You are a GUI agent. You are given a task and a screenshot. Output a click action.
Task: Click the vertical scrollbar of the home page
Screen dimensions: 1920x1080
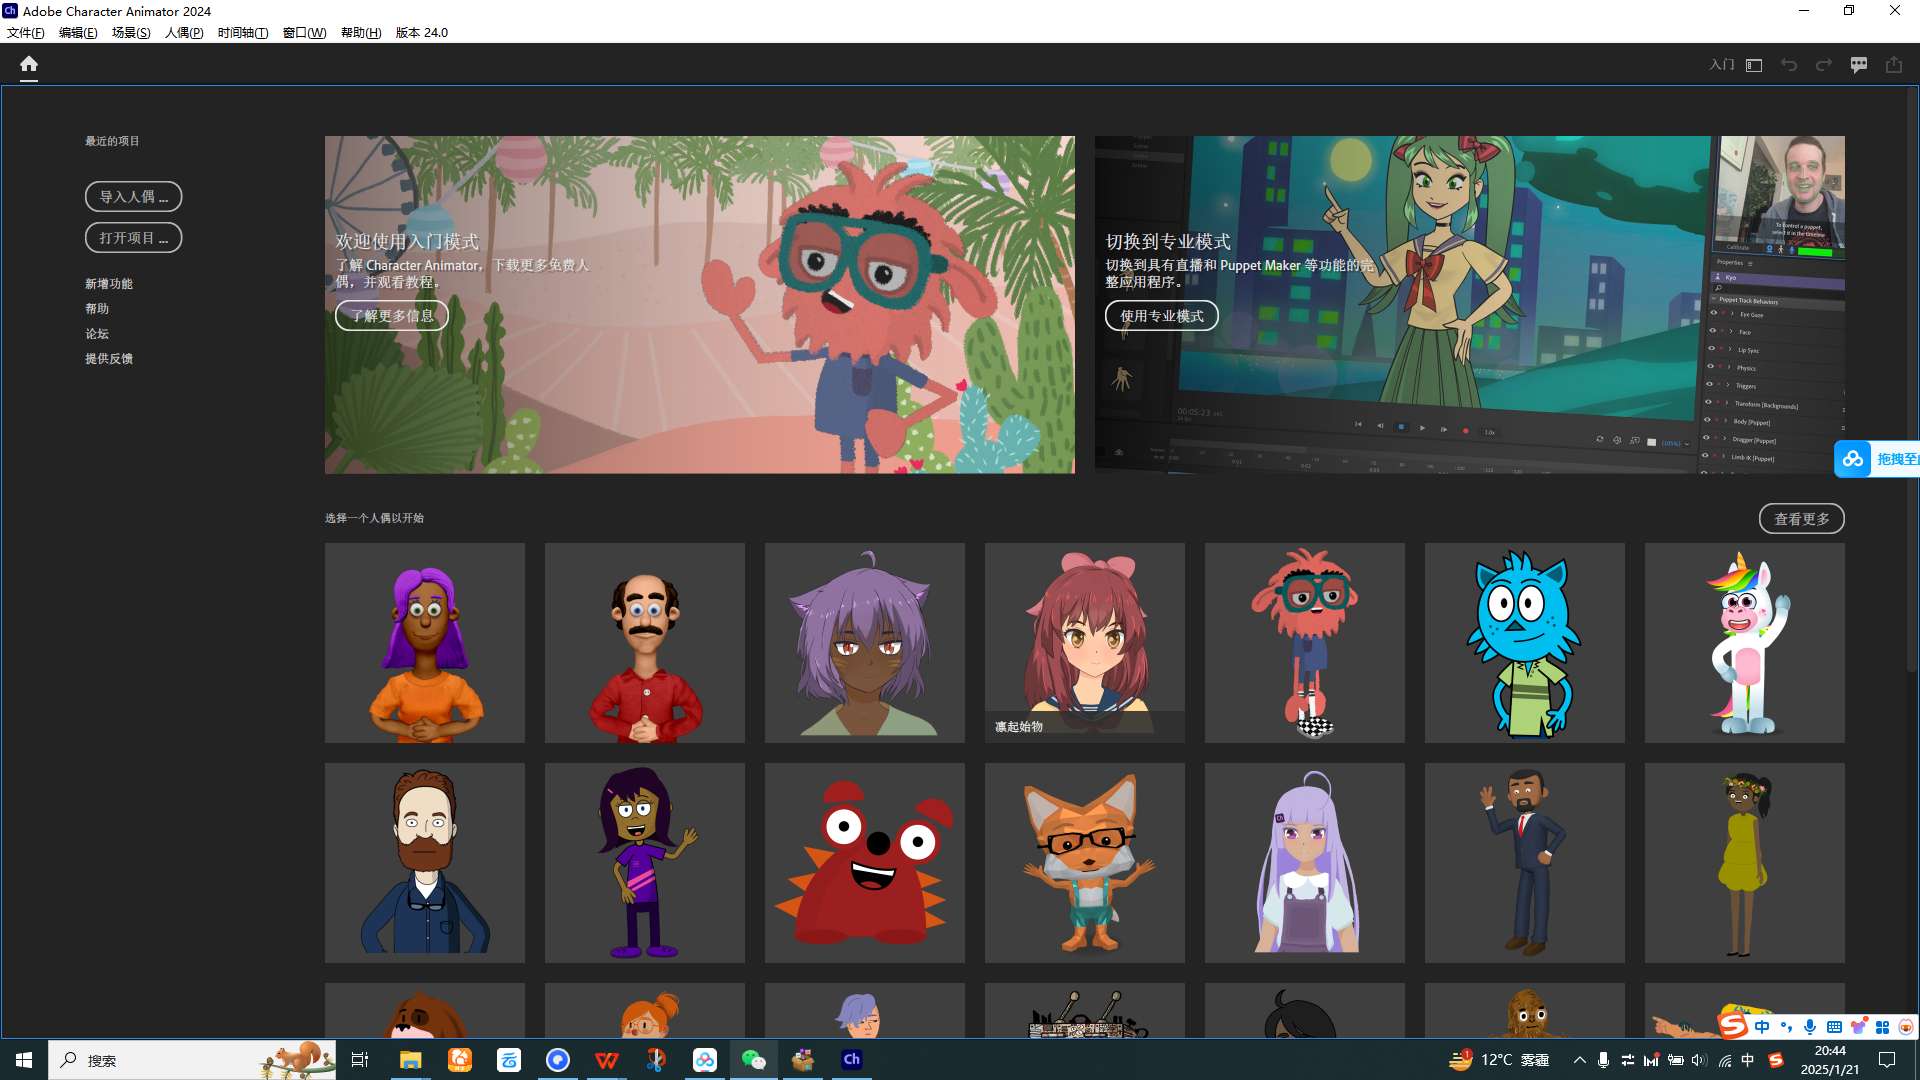1912,380
